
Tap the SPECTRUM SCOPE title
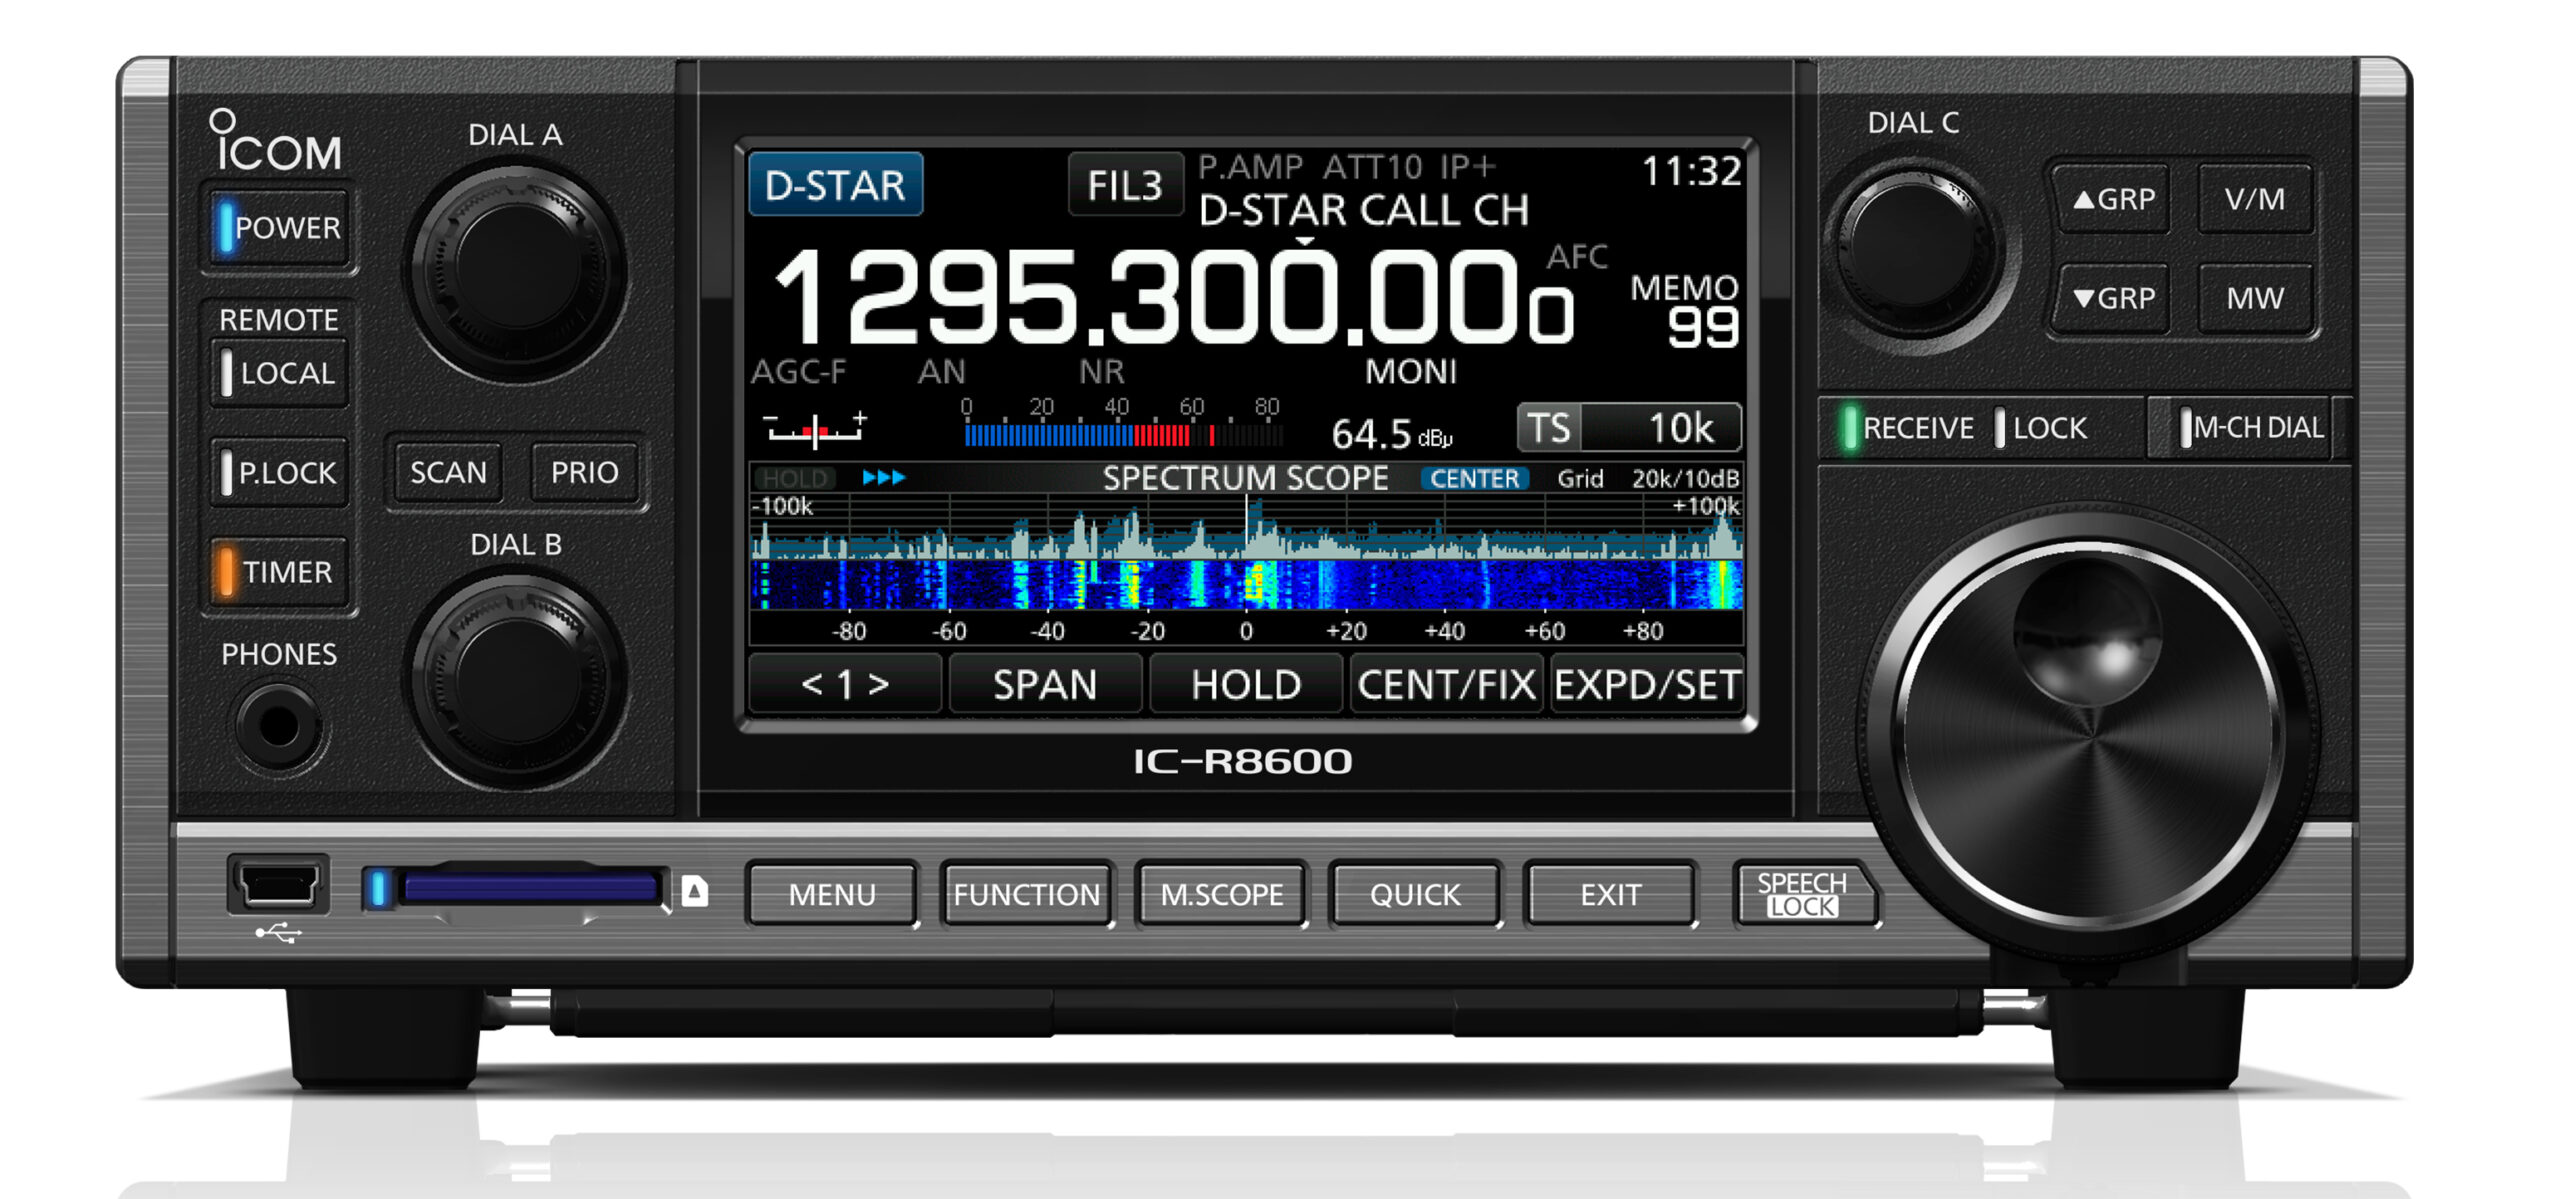(1245, 478)
